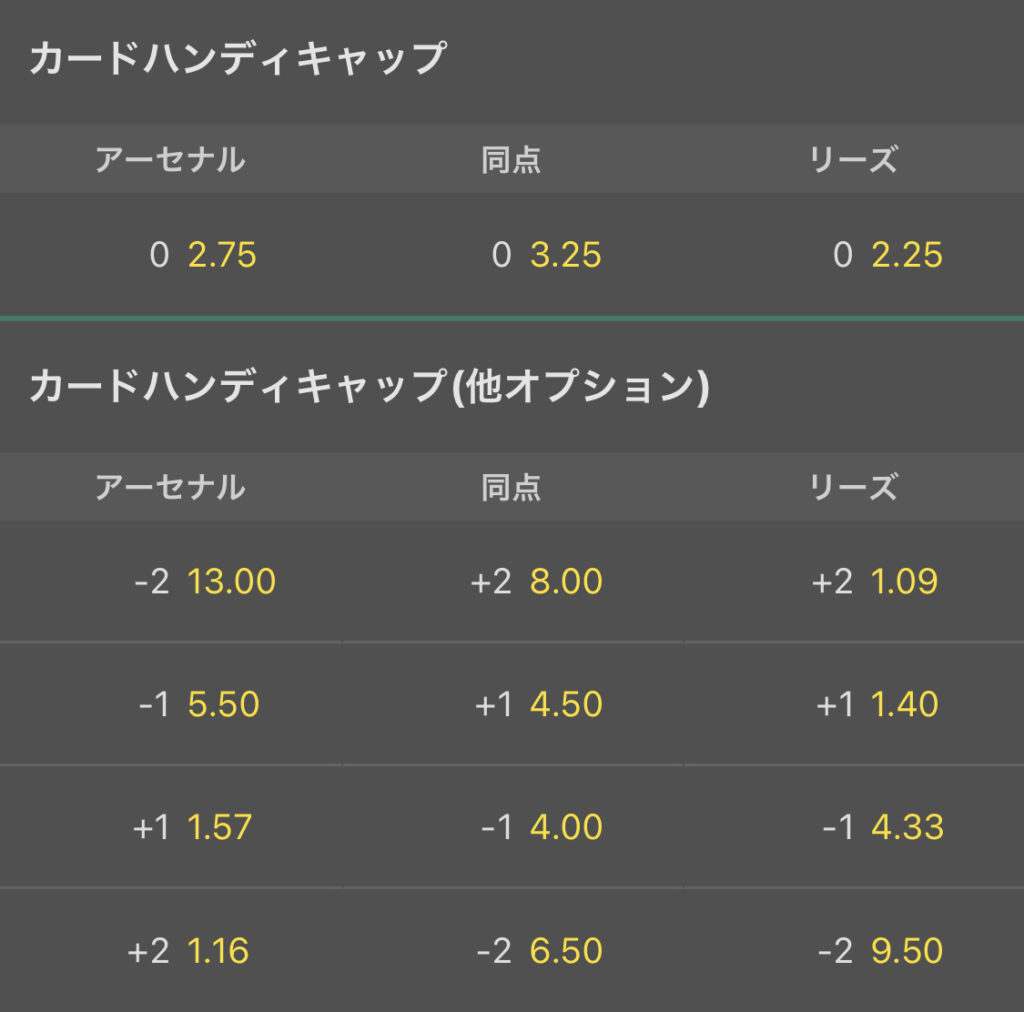This screenshot has height=1012, width=1024.
Task: Click the 同点 column label in the top section
Action: point(511,159)
